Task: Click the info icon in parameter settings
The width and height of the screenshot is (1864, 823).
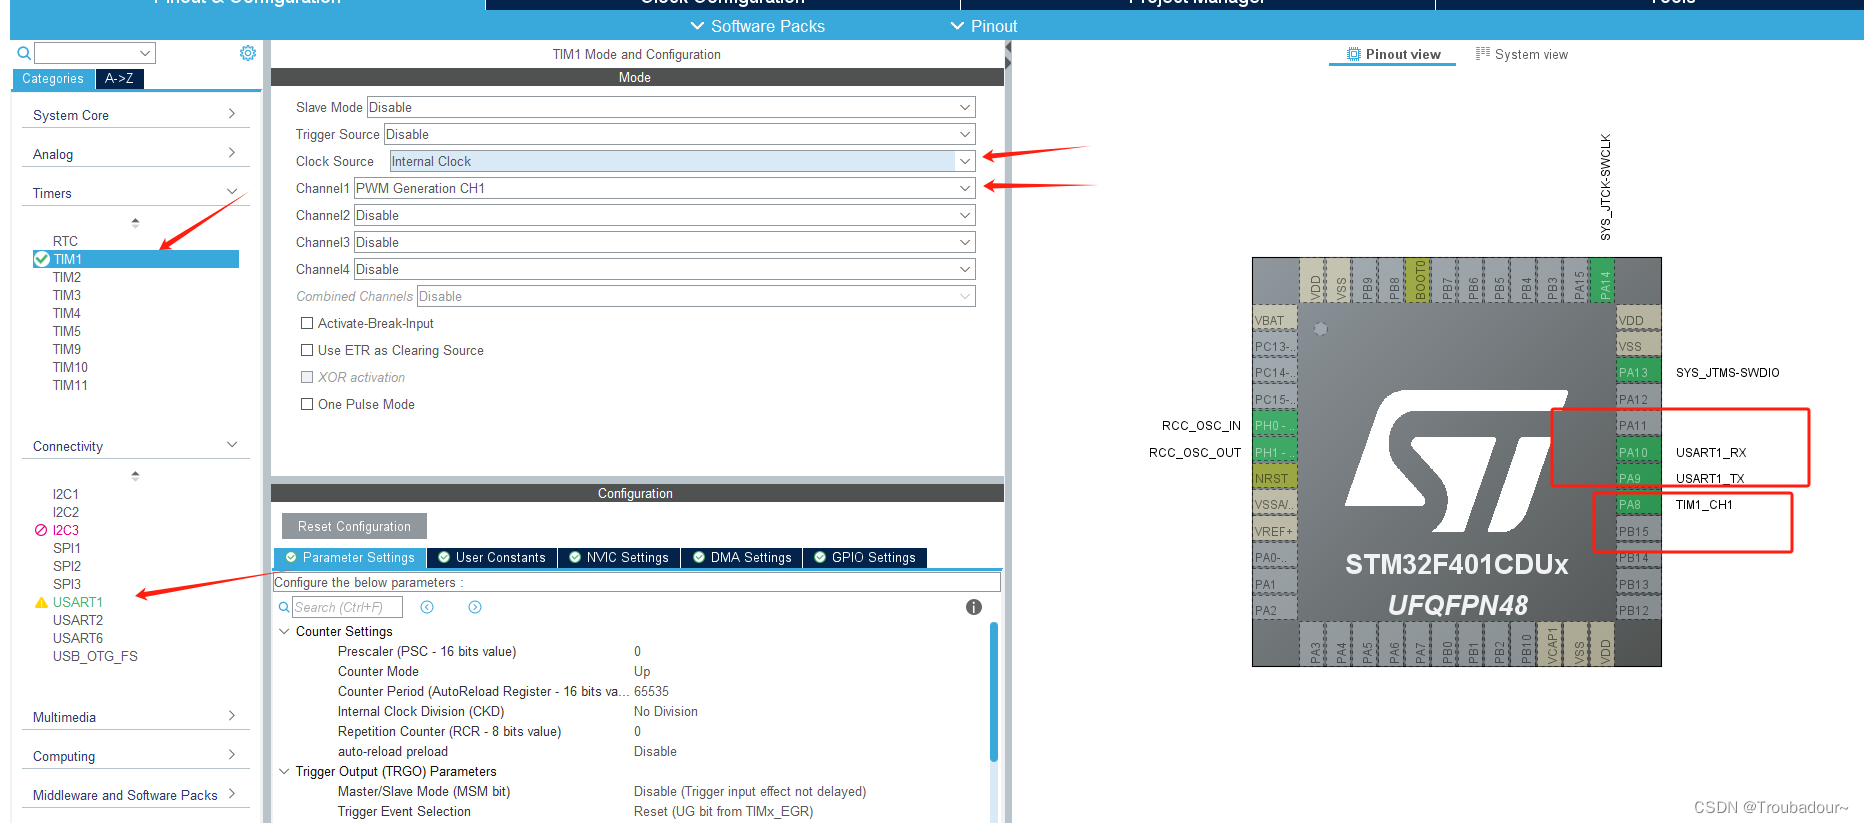Action: tap(974, 607)
